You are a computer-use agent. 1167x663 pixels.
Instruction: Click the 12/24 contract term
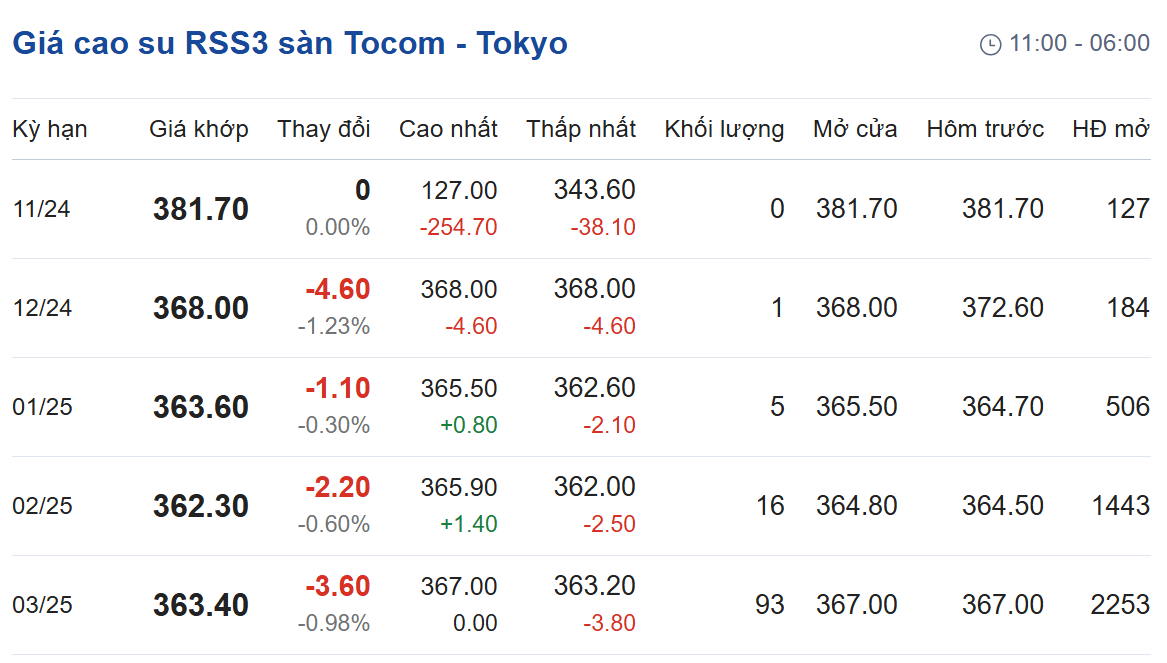pyautogui.click(x=42, y=308)
